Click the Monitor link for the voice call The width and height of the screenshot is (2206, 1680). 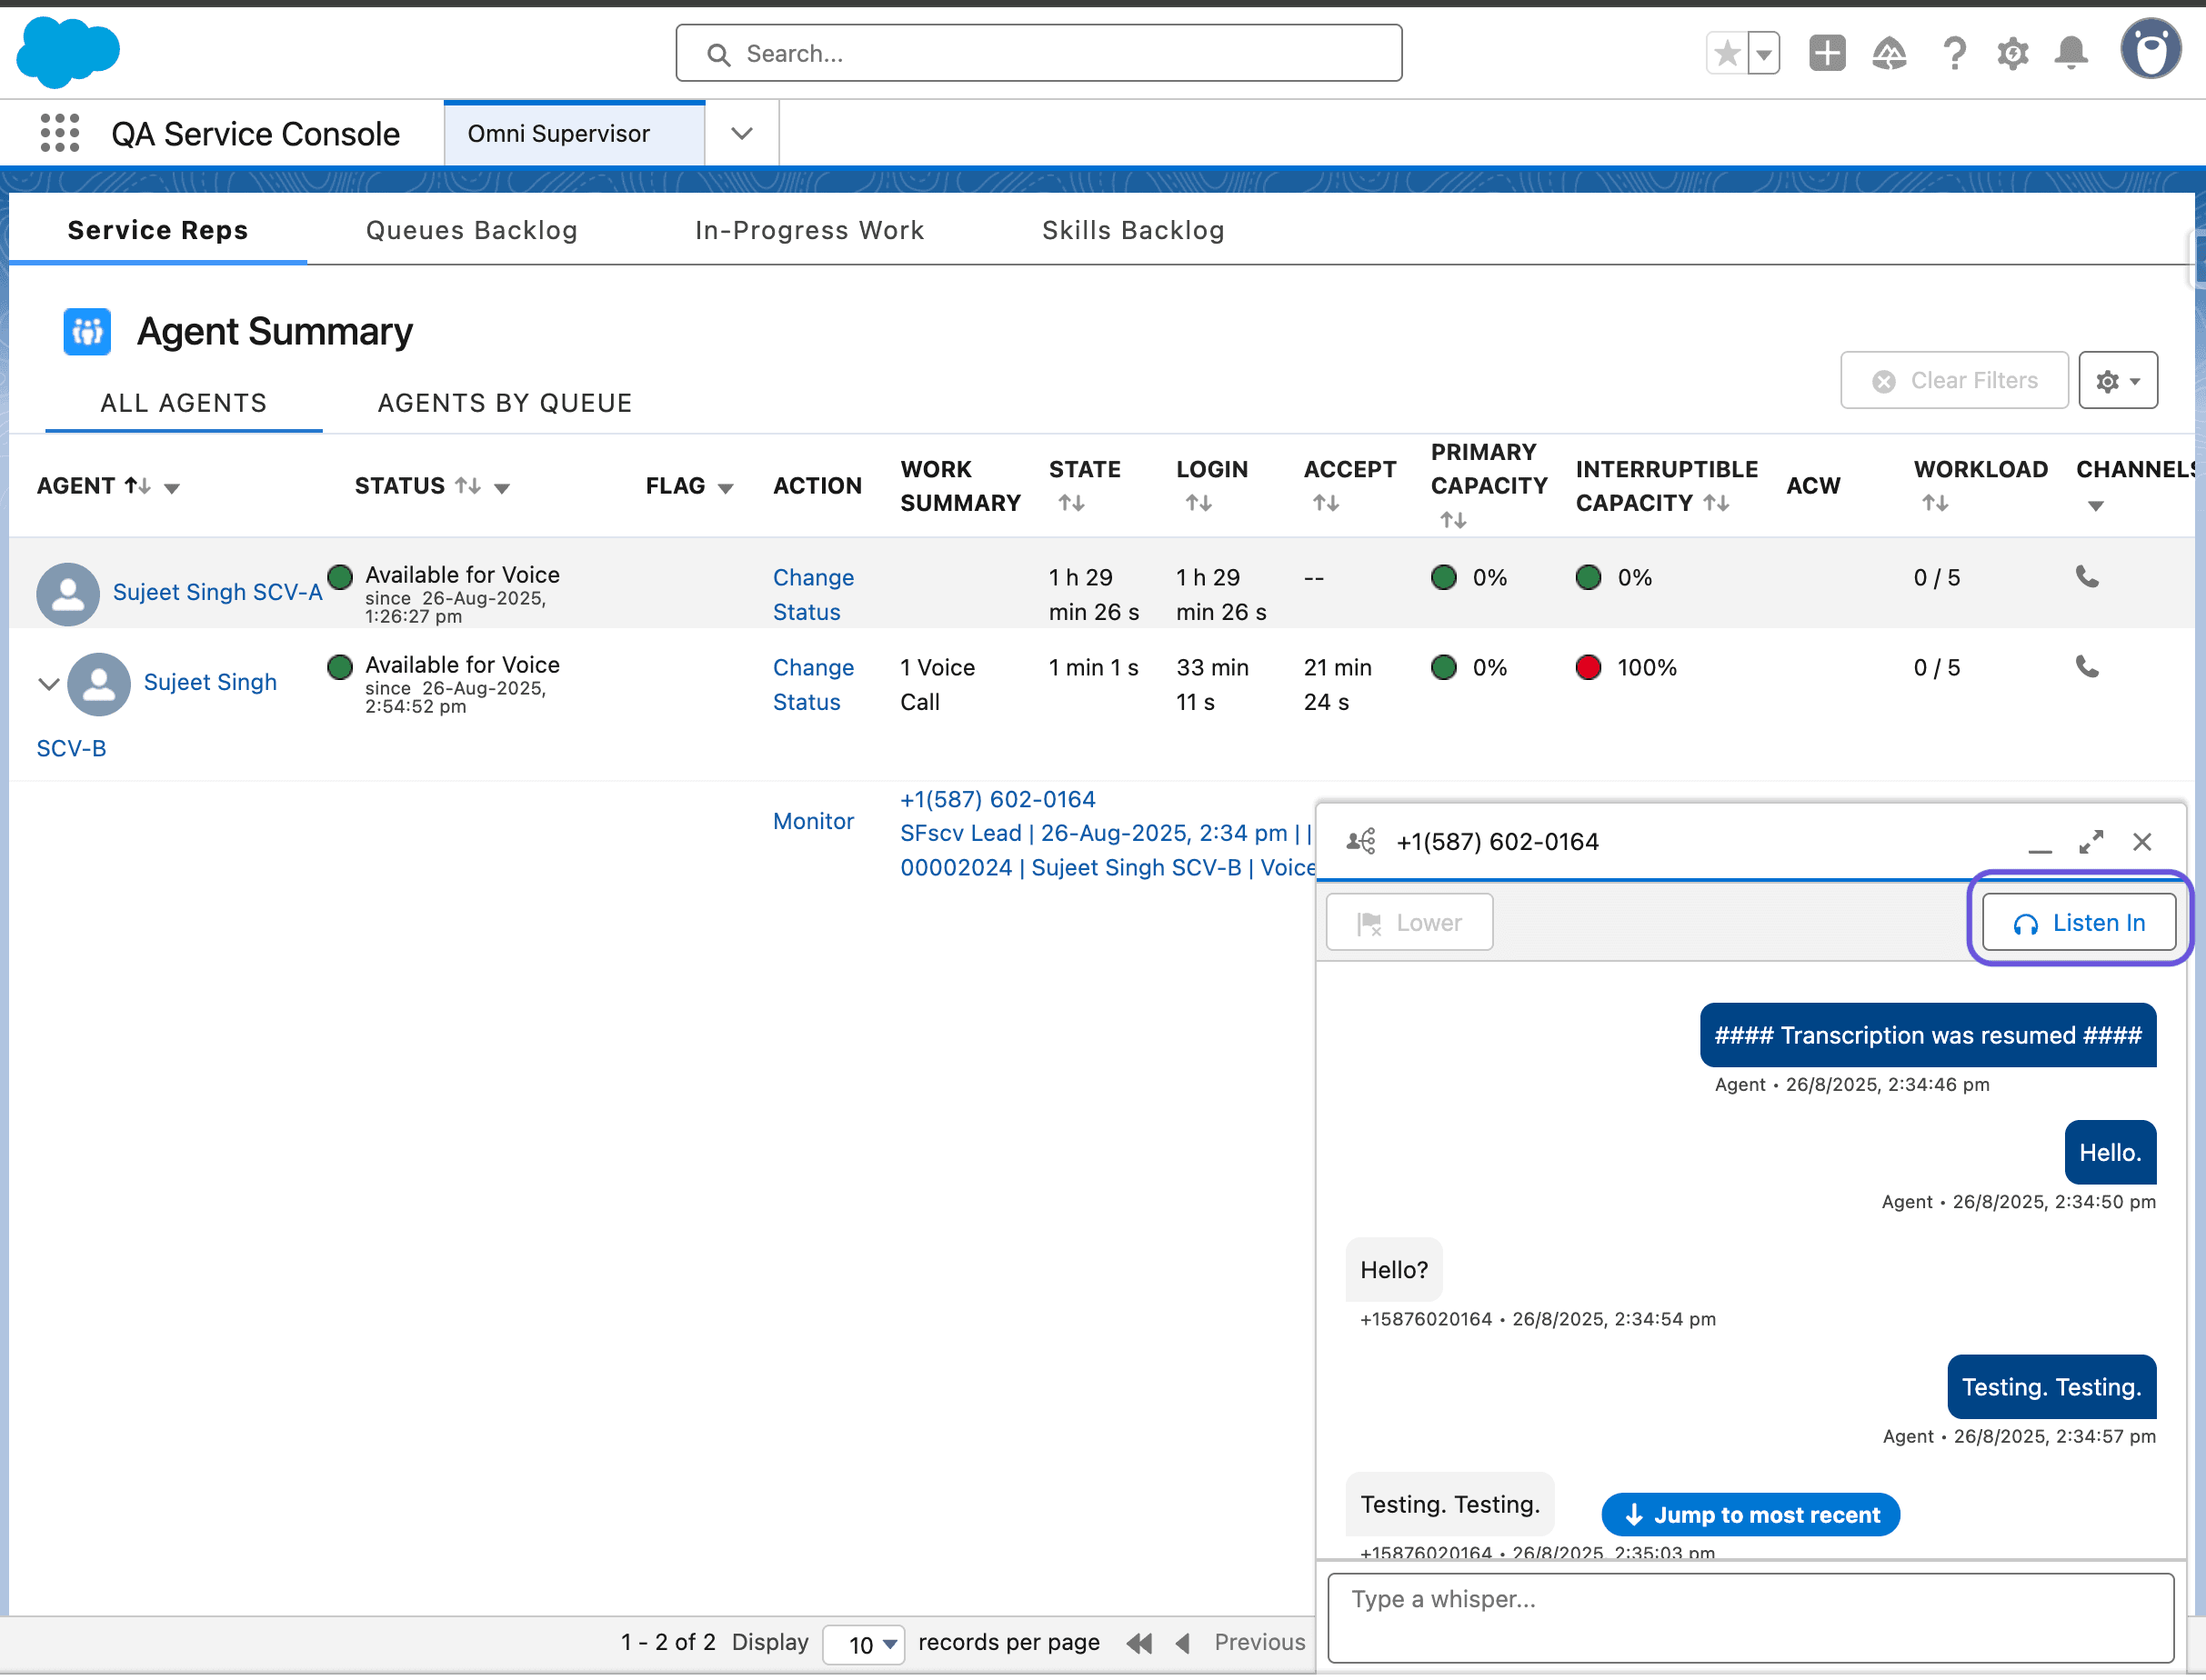coord(814,820)
